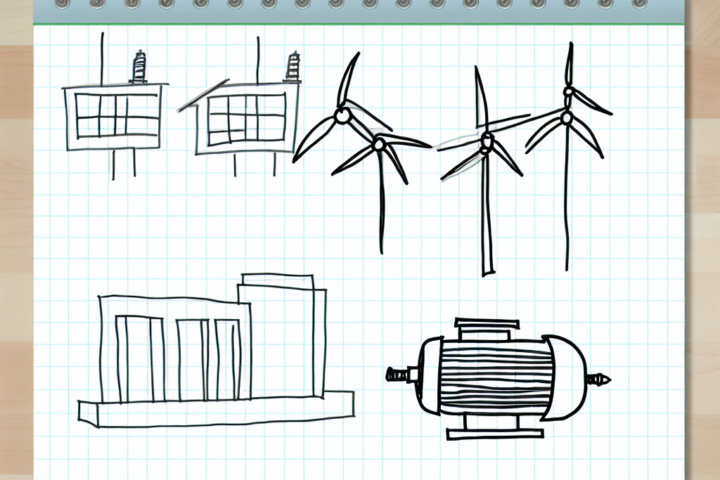Click the terminal box on top of motor

point(487,329)
